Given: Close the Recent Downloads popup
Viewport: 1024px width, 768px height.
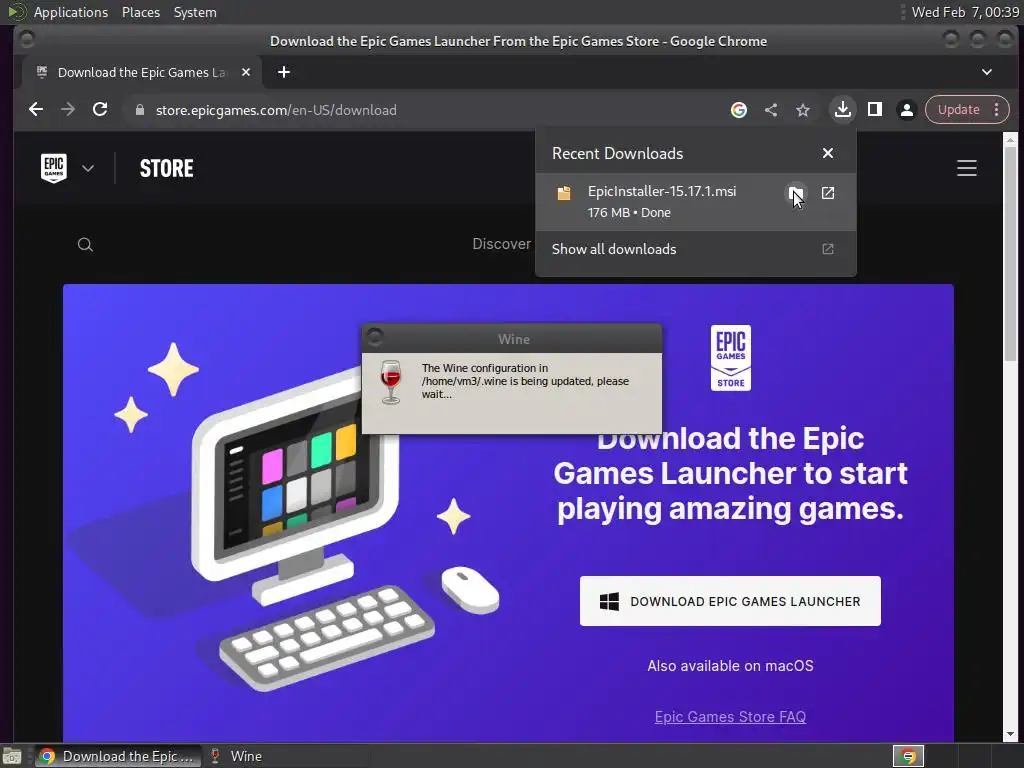Looking at the screenshot, I should (827, 153).
